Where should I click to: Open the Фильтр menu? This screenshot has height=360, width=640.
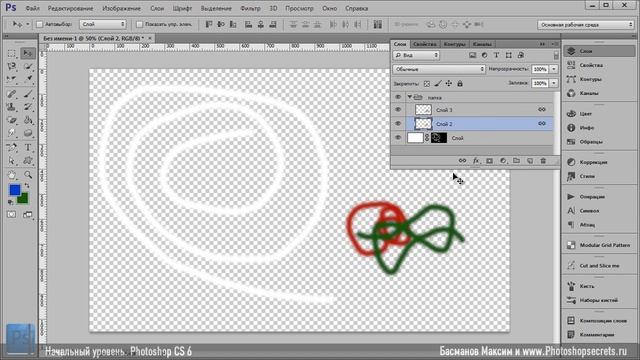[x=250, y=8]
